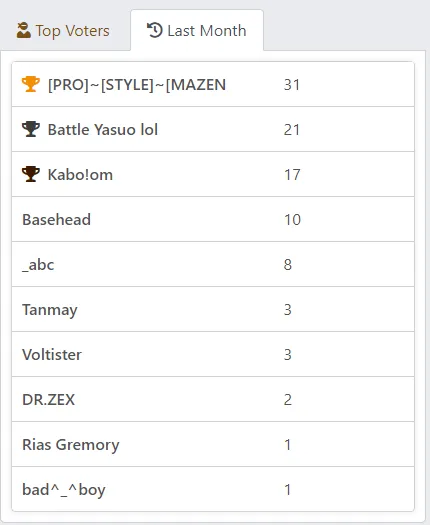Click the Kabo!om voter name

[x=80, y=175]
